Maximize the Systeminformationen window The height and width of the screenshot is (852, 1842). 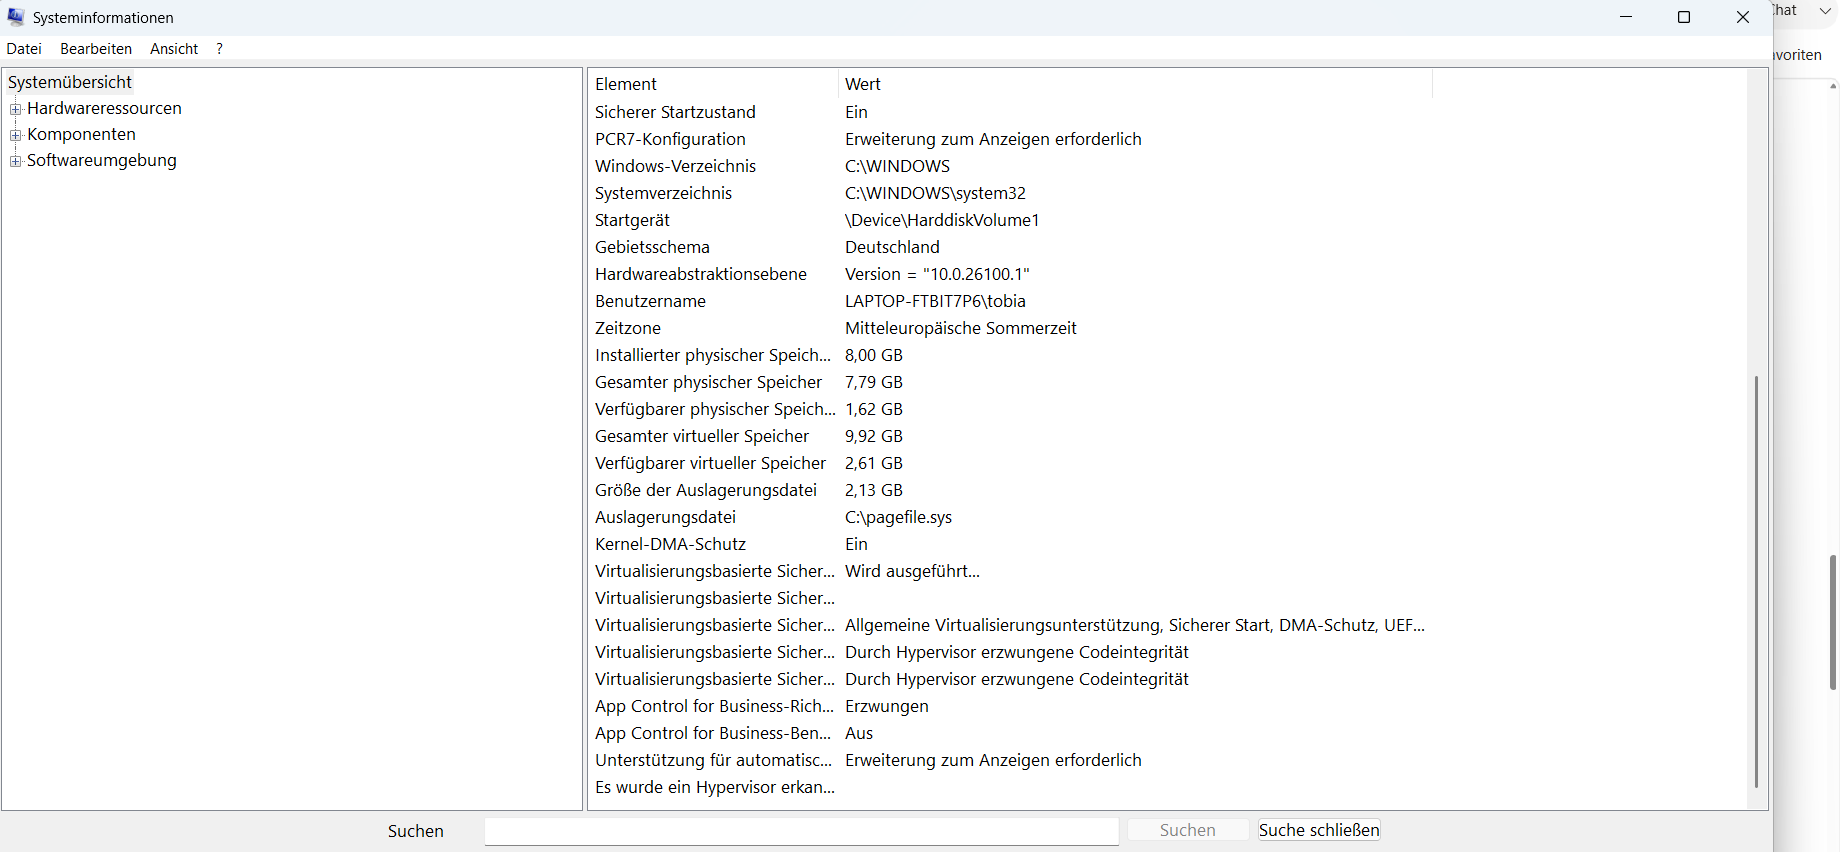(1684, 17)
